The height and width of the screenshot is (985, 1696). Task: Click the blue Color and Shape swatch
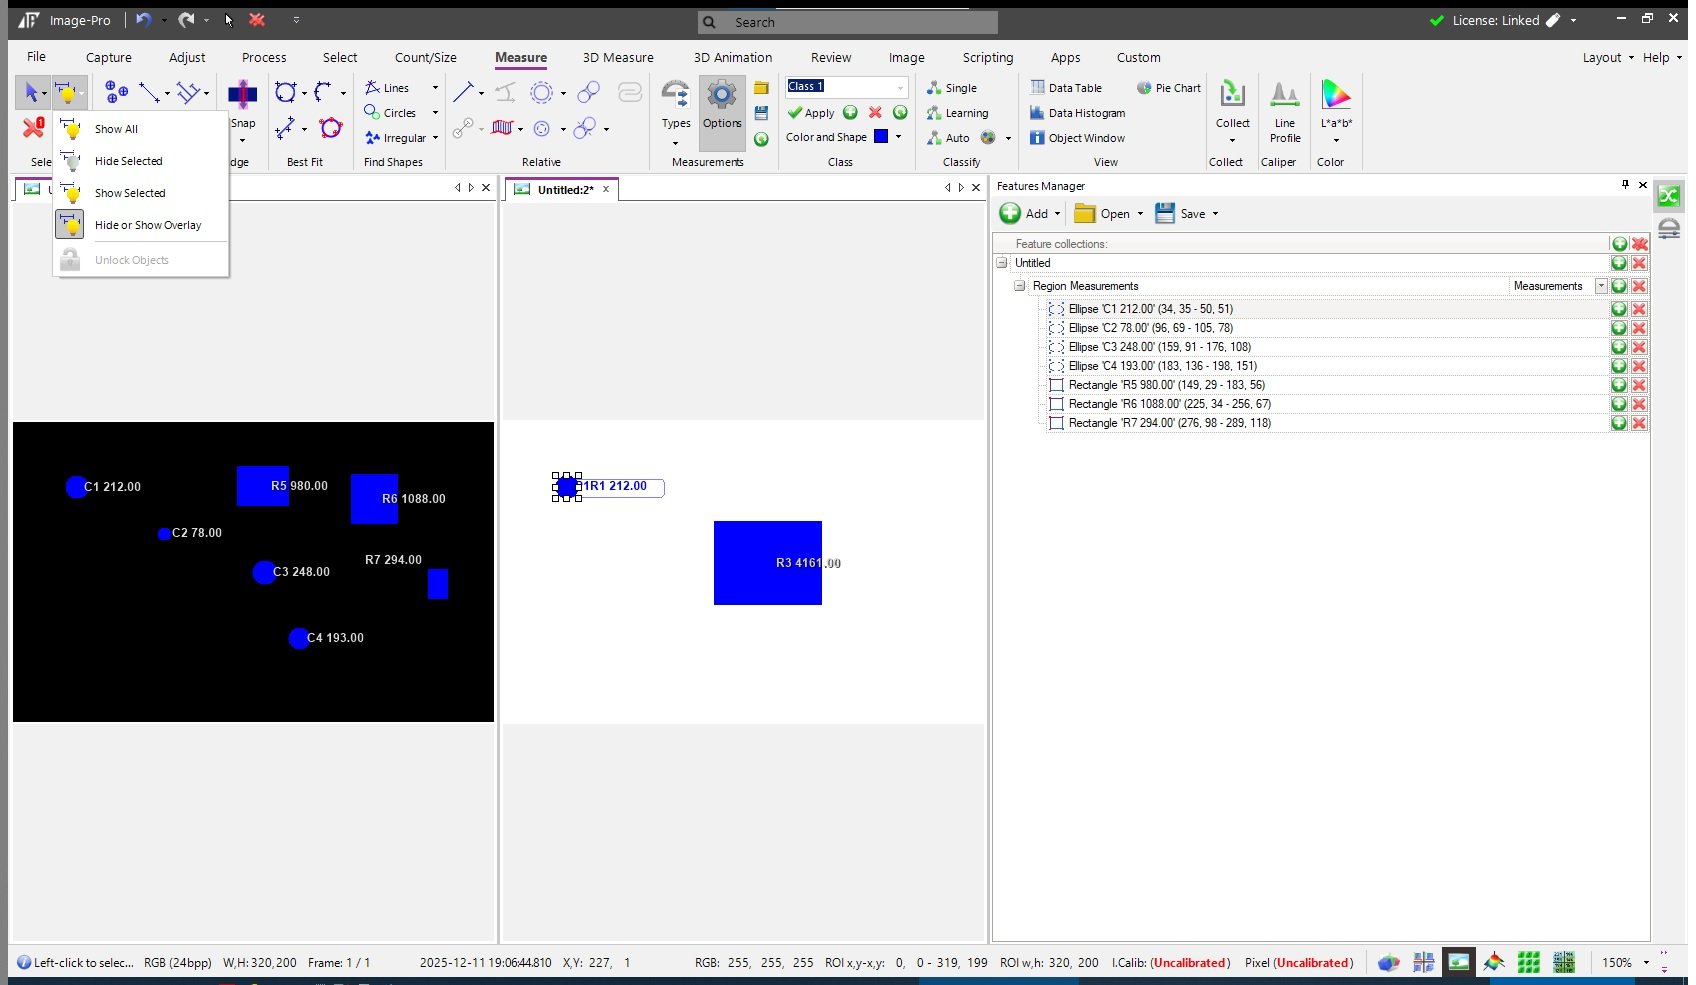[881, 137]
